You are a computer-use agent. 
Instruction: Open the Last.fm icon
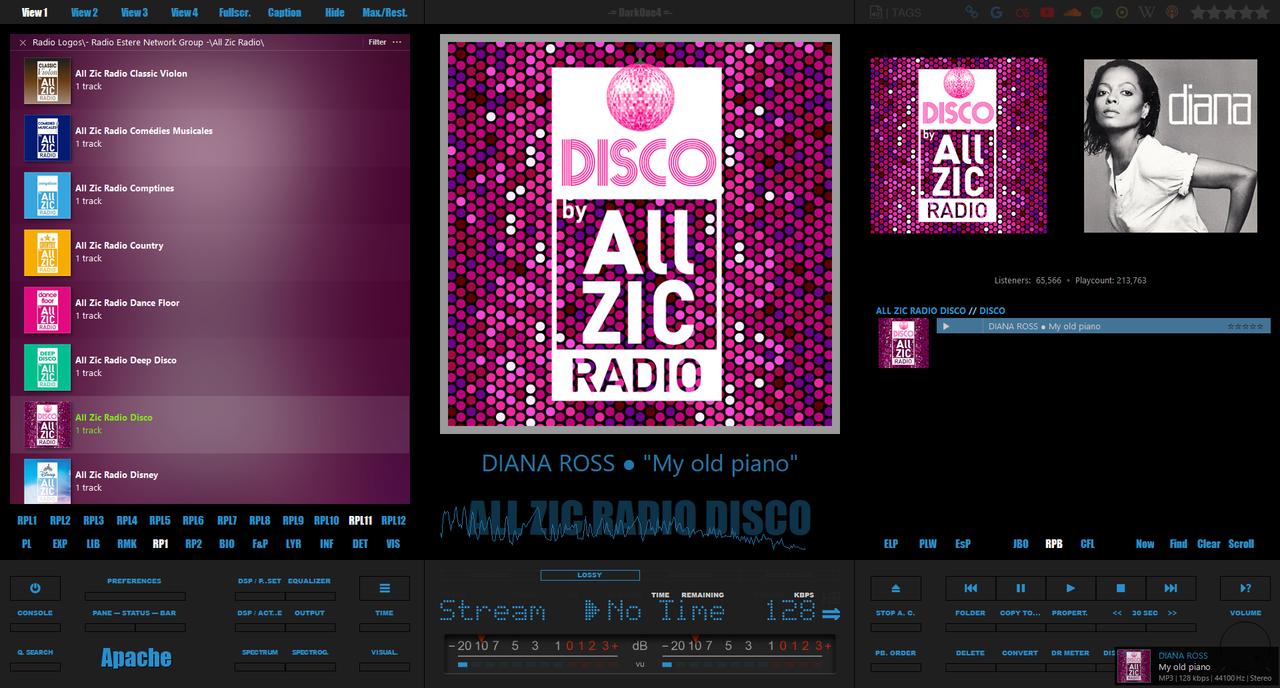[x=1021, y=12]
